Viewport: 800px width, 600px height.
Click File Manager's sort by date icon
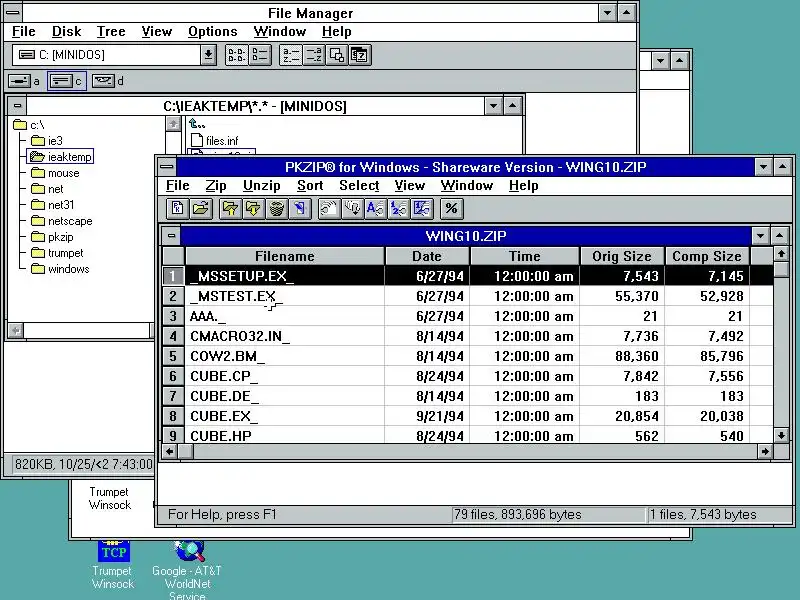click(x=360, y=55)
